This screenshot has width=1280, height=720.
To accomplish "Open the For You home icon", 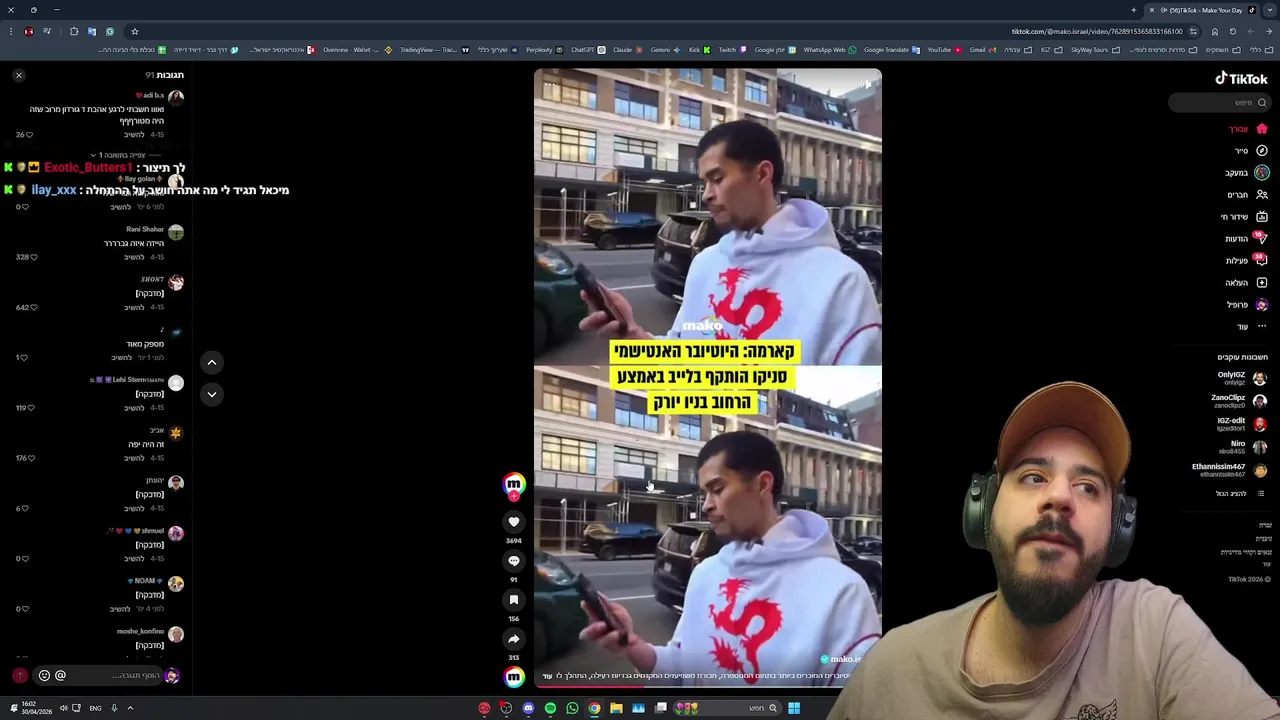I will [x=1262, y=129].
